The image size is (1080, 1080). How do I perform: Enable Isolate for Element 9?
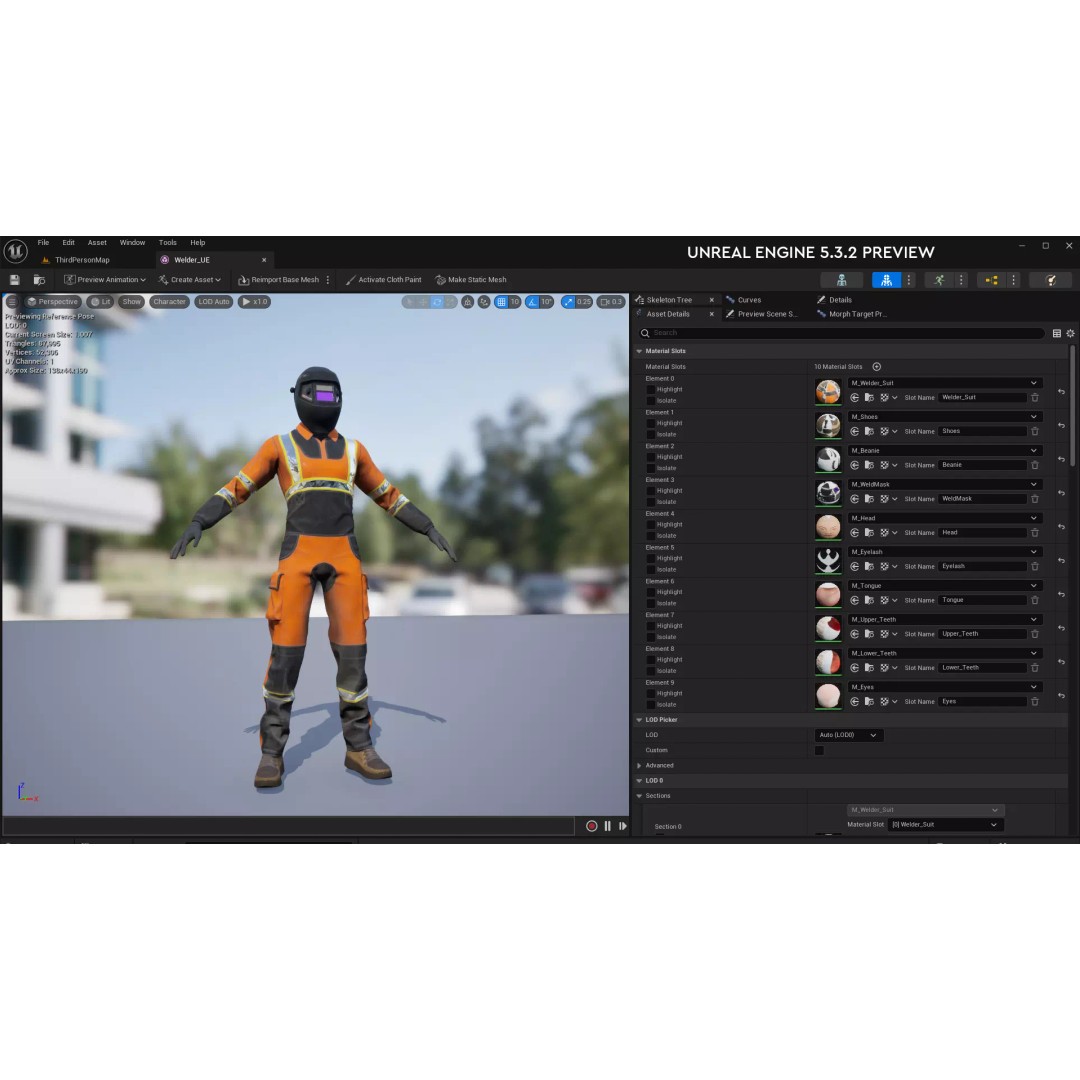(650, 704)
